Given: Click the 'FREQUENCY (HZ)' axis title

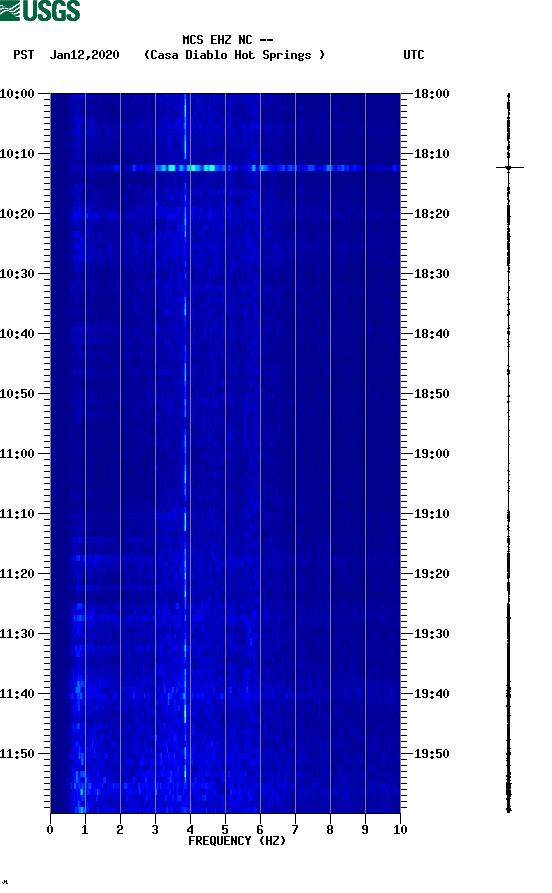Looking at the screenshot, I should (x=236, y=841).
